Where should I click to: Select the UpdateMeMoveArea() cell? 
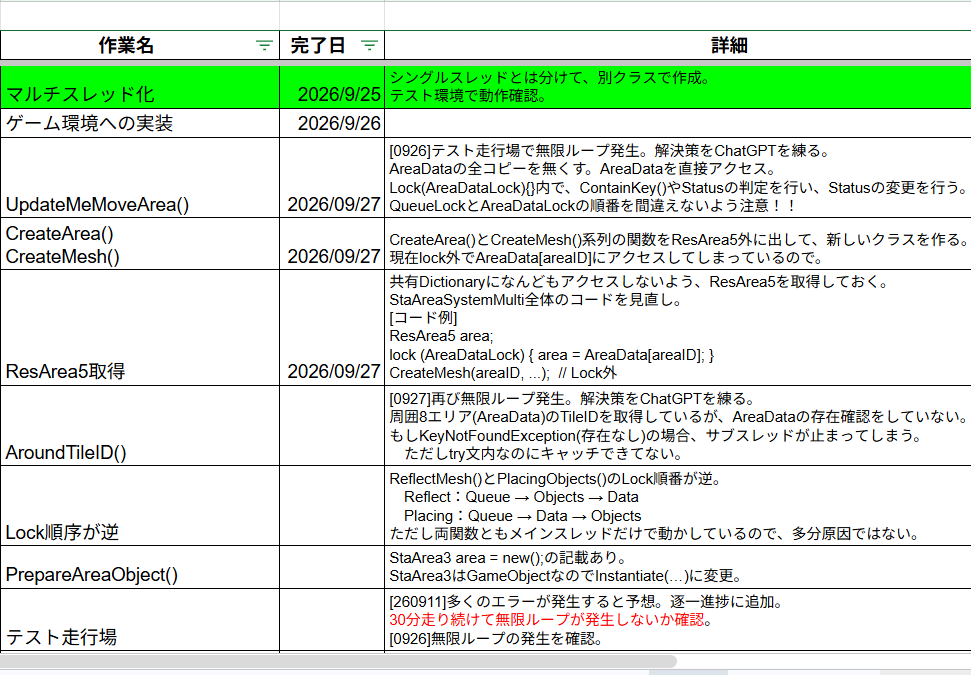point(140,178)
